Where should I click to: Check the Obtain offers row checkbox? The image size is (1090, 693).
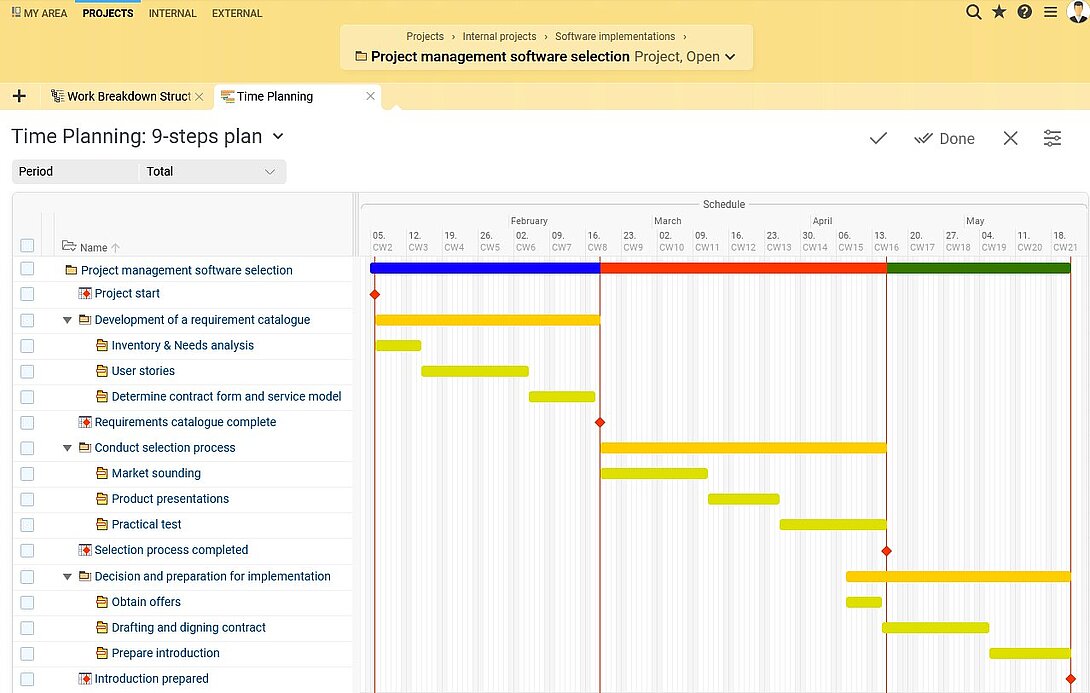(27, 602)
